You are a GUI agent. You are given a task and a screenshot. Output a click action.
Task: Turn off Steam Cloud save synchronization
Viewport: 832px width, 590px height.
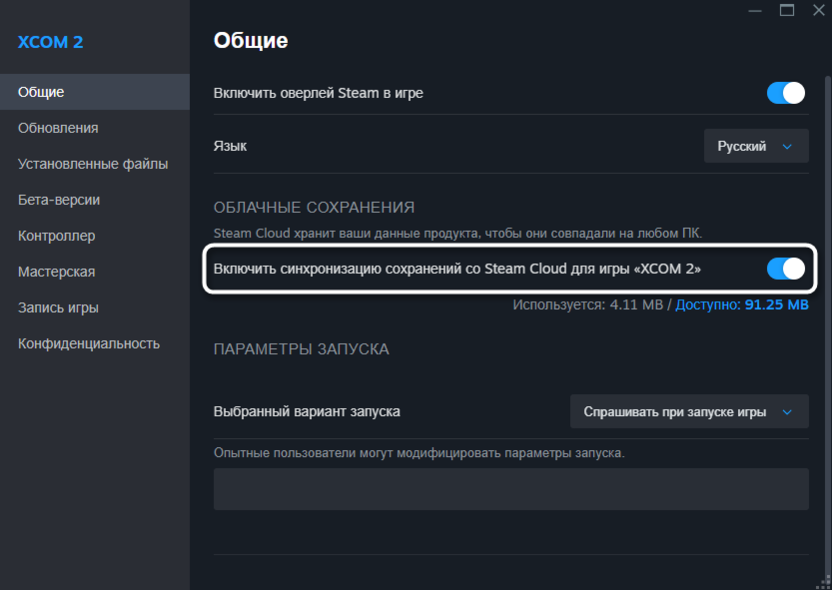click(786, 269)
